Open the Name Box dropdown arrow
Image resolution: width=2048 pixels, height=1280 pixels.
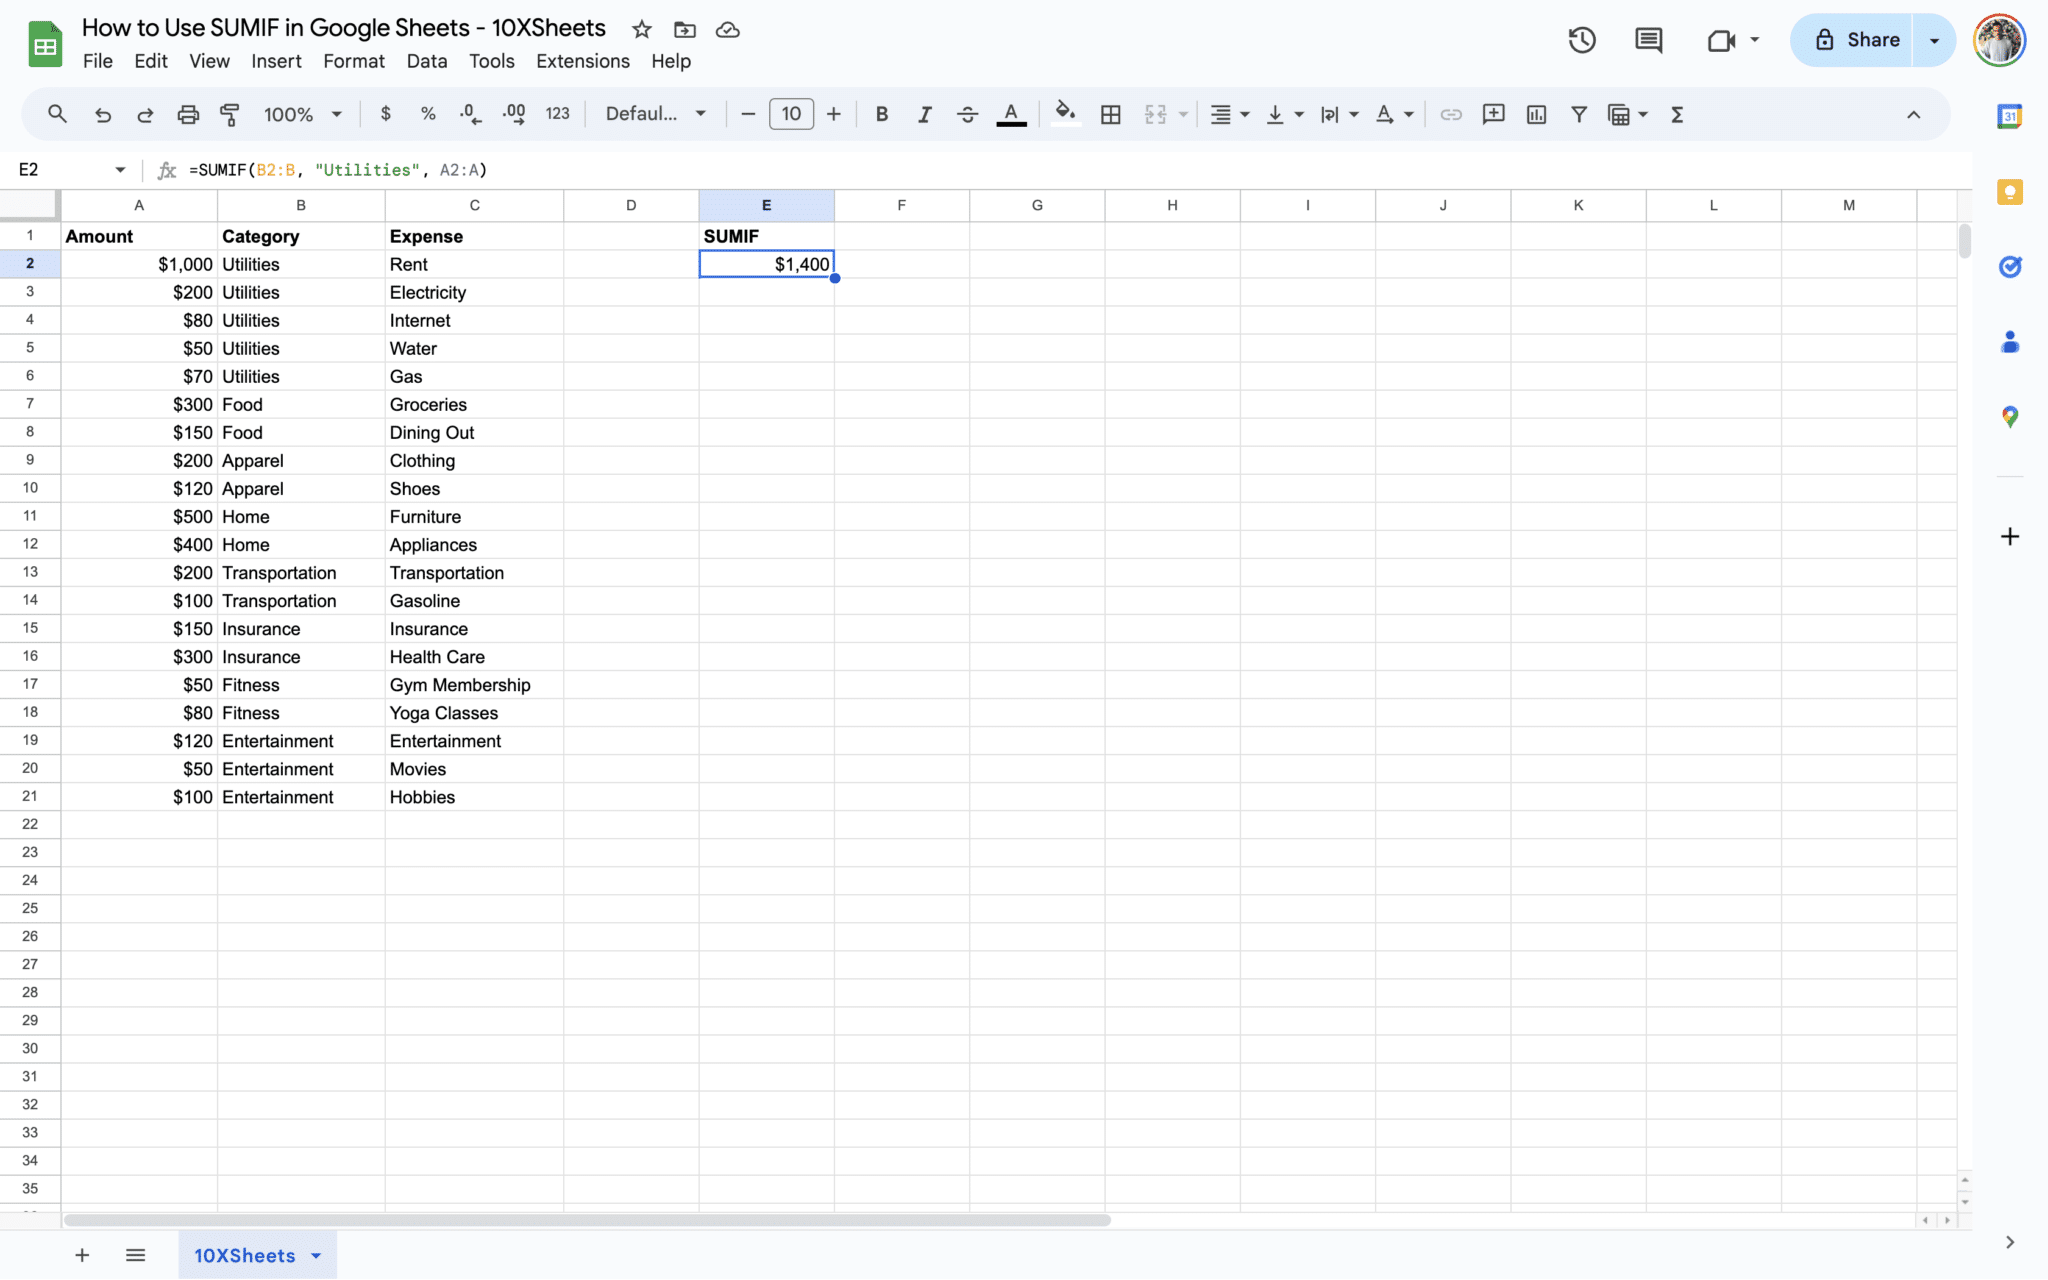[x=120, y=170]
